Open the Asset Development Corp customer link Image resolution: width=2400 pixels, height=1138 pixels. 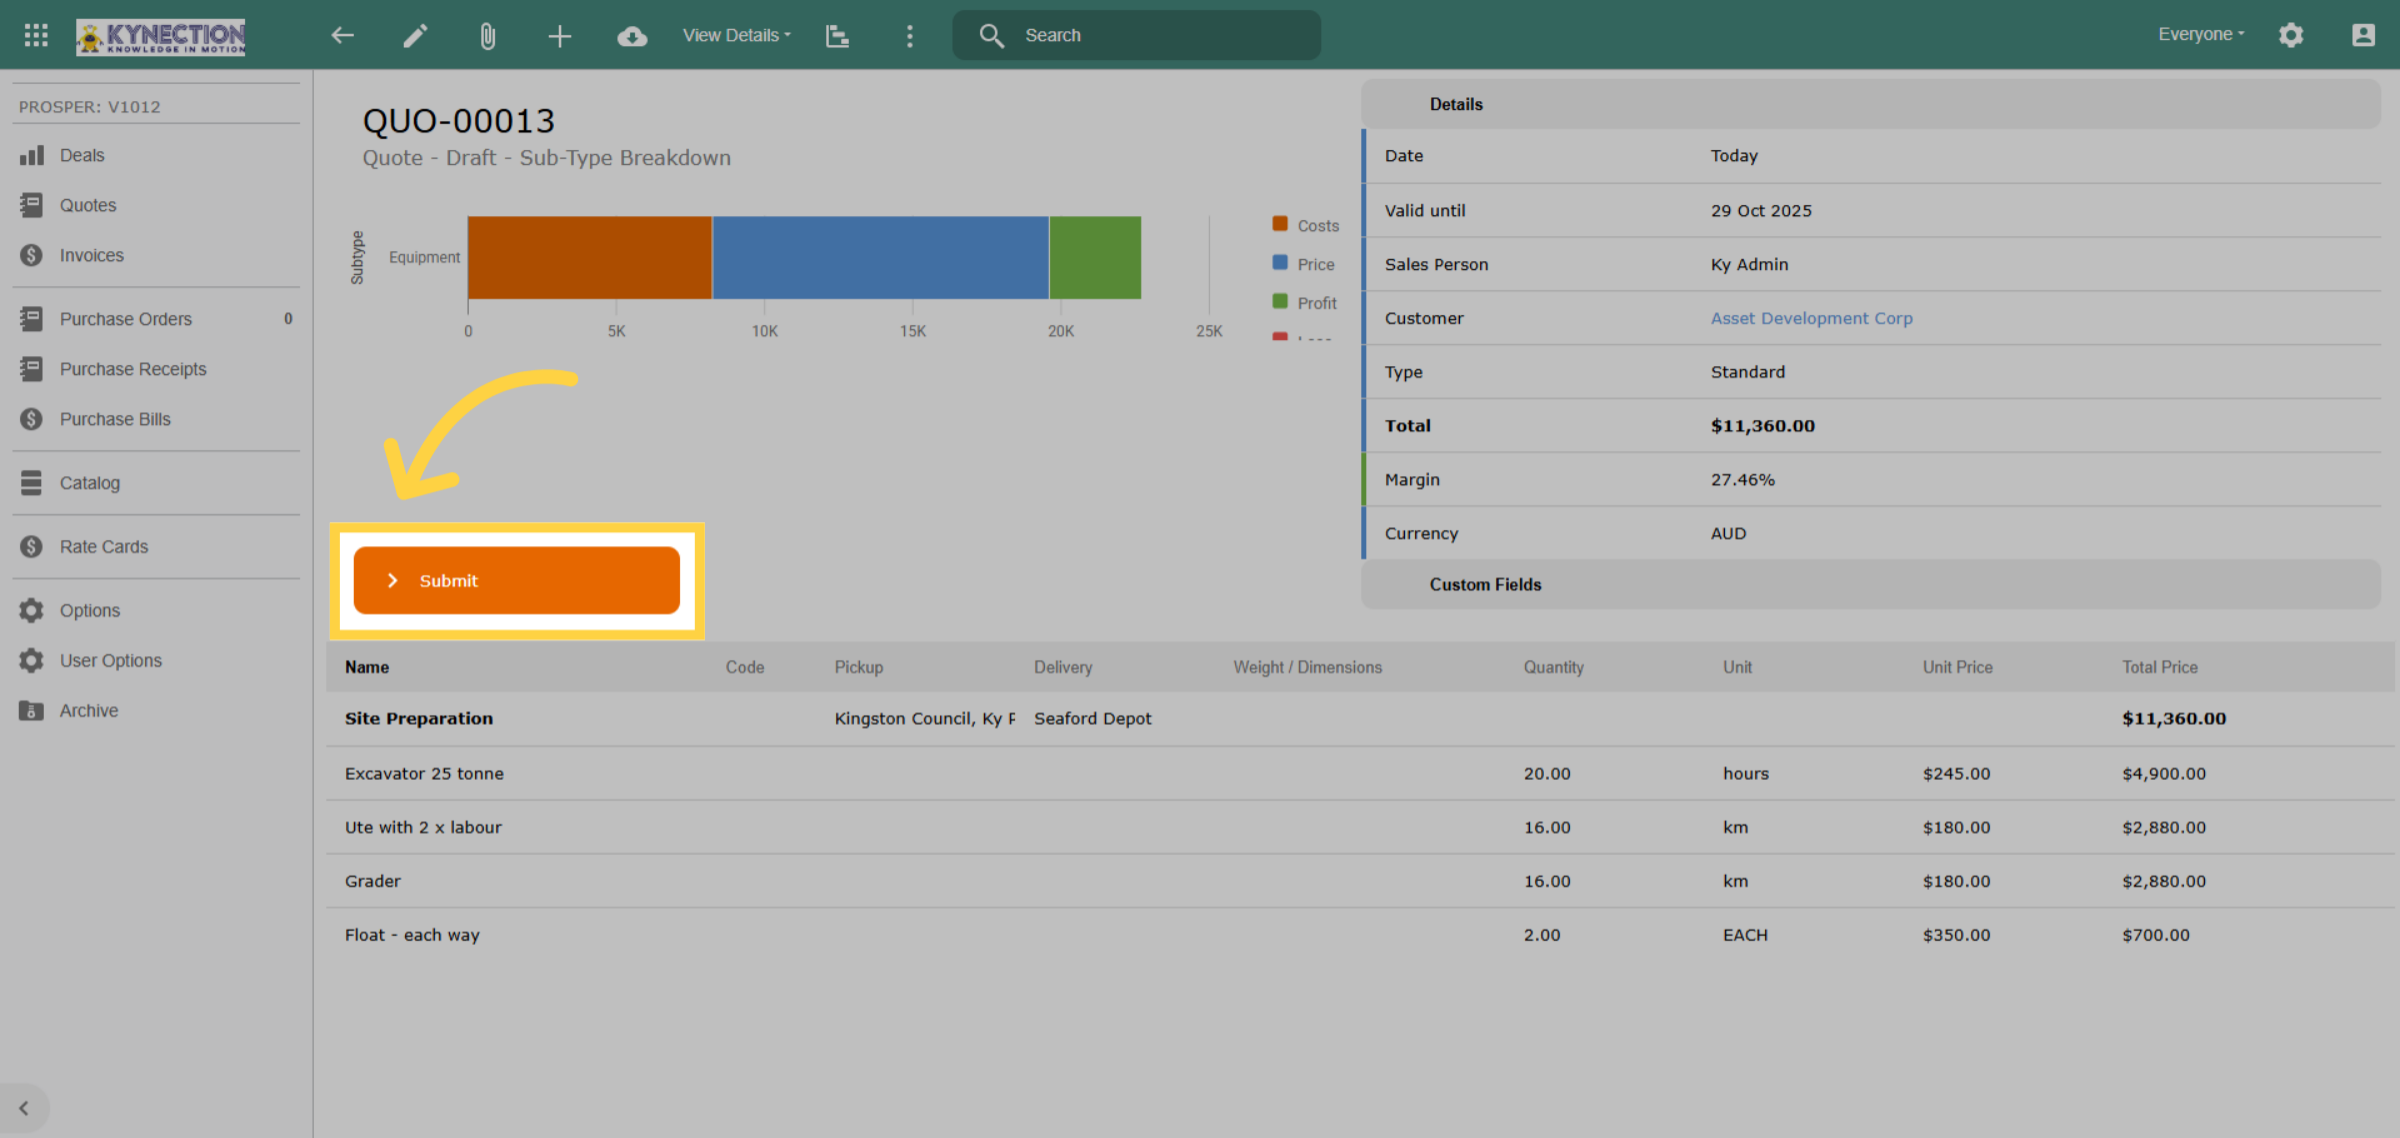click(x=1811, y=318)
